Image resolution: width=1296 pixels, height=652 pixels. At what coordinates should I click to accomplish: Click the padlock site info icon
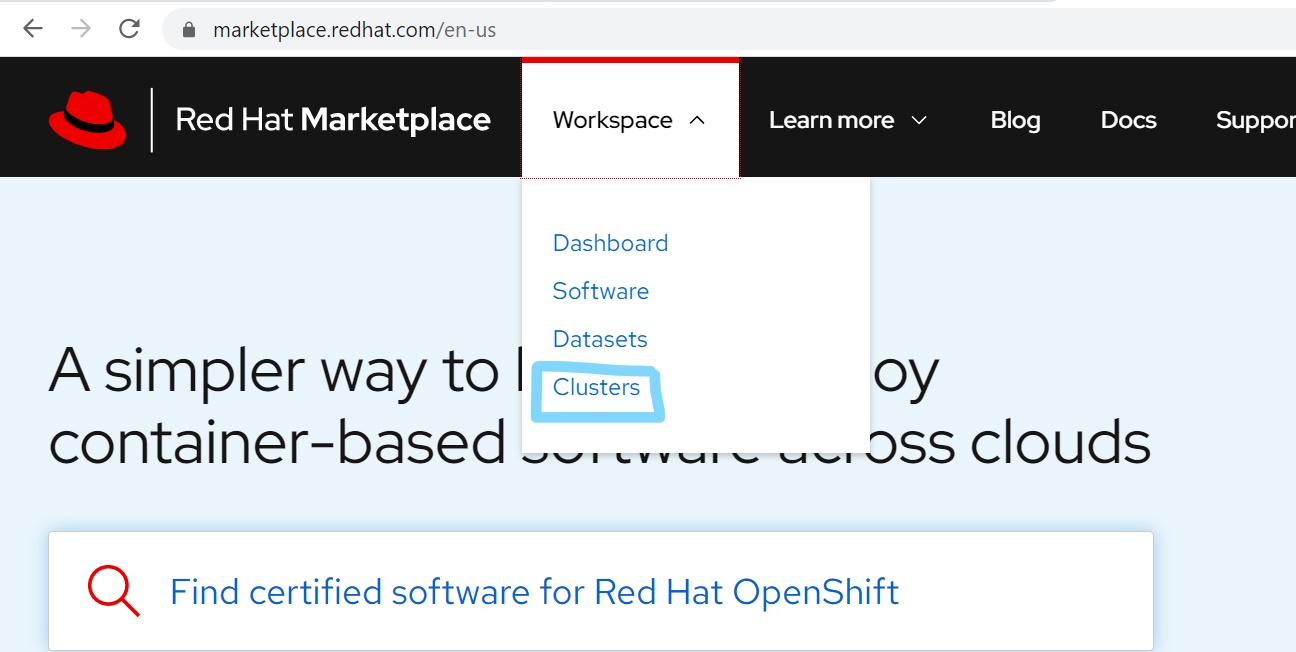[x=189, y=30]
